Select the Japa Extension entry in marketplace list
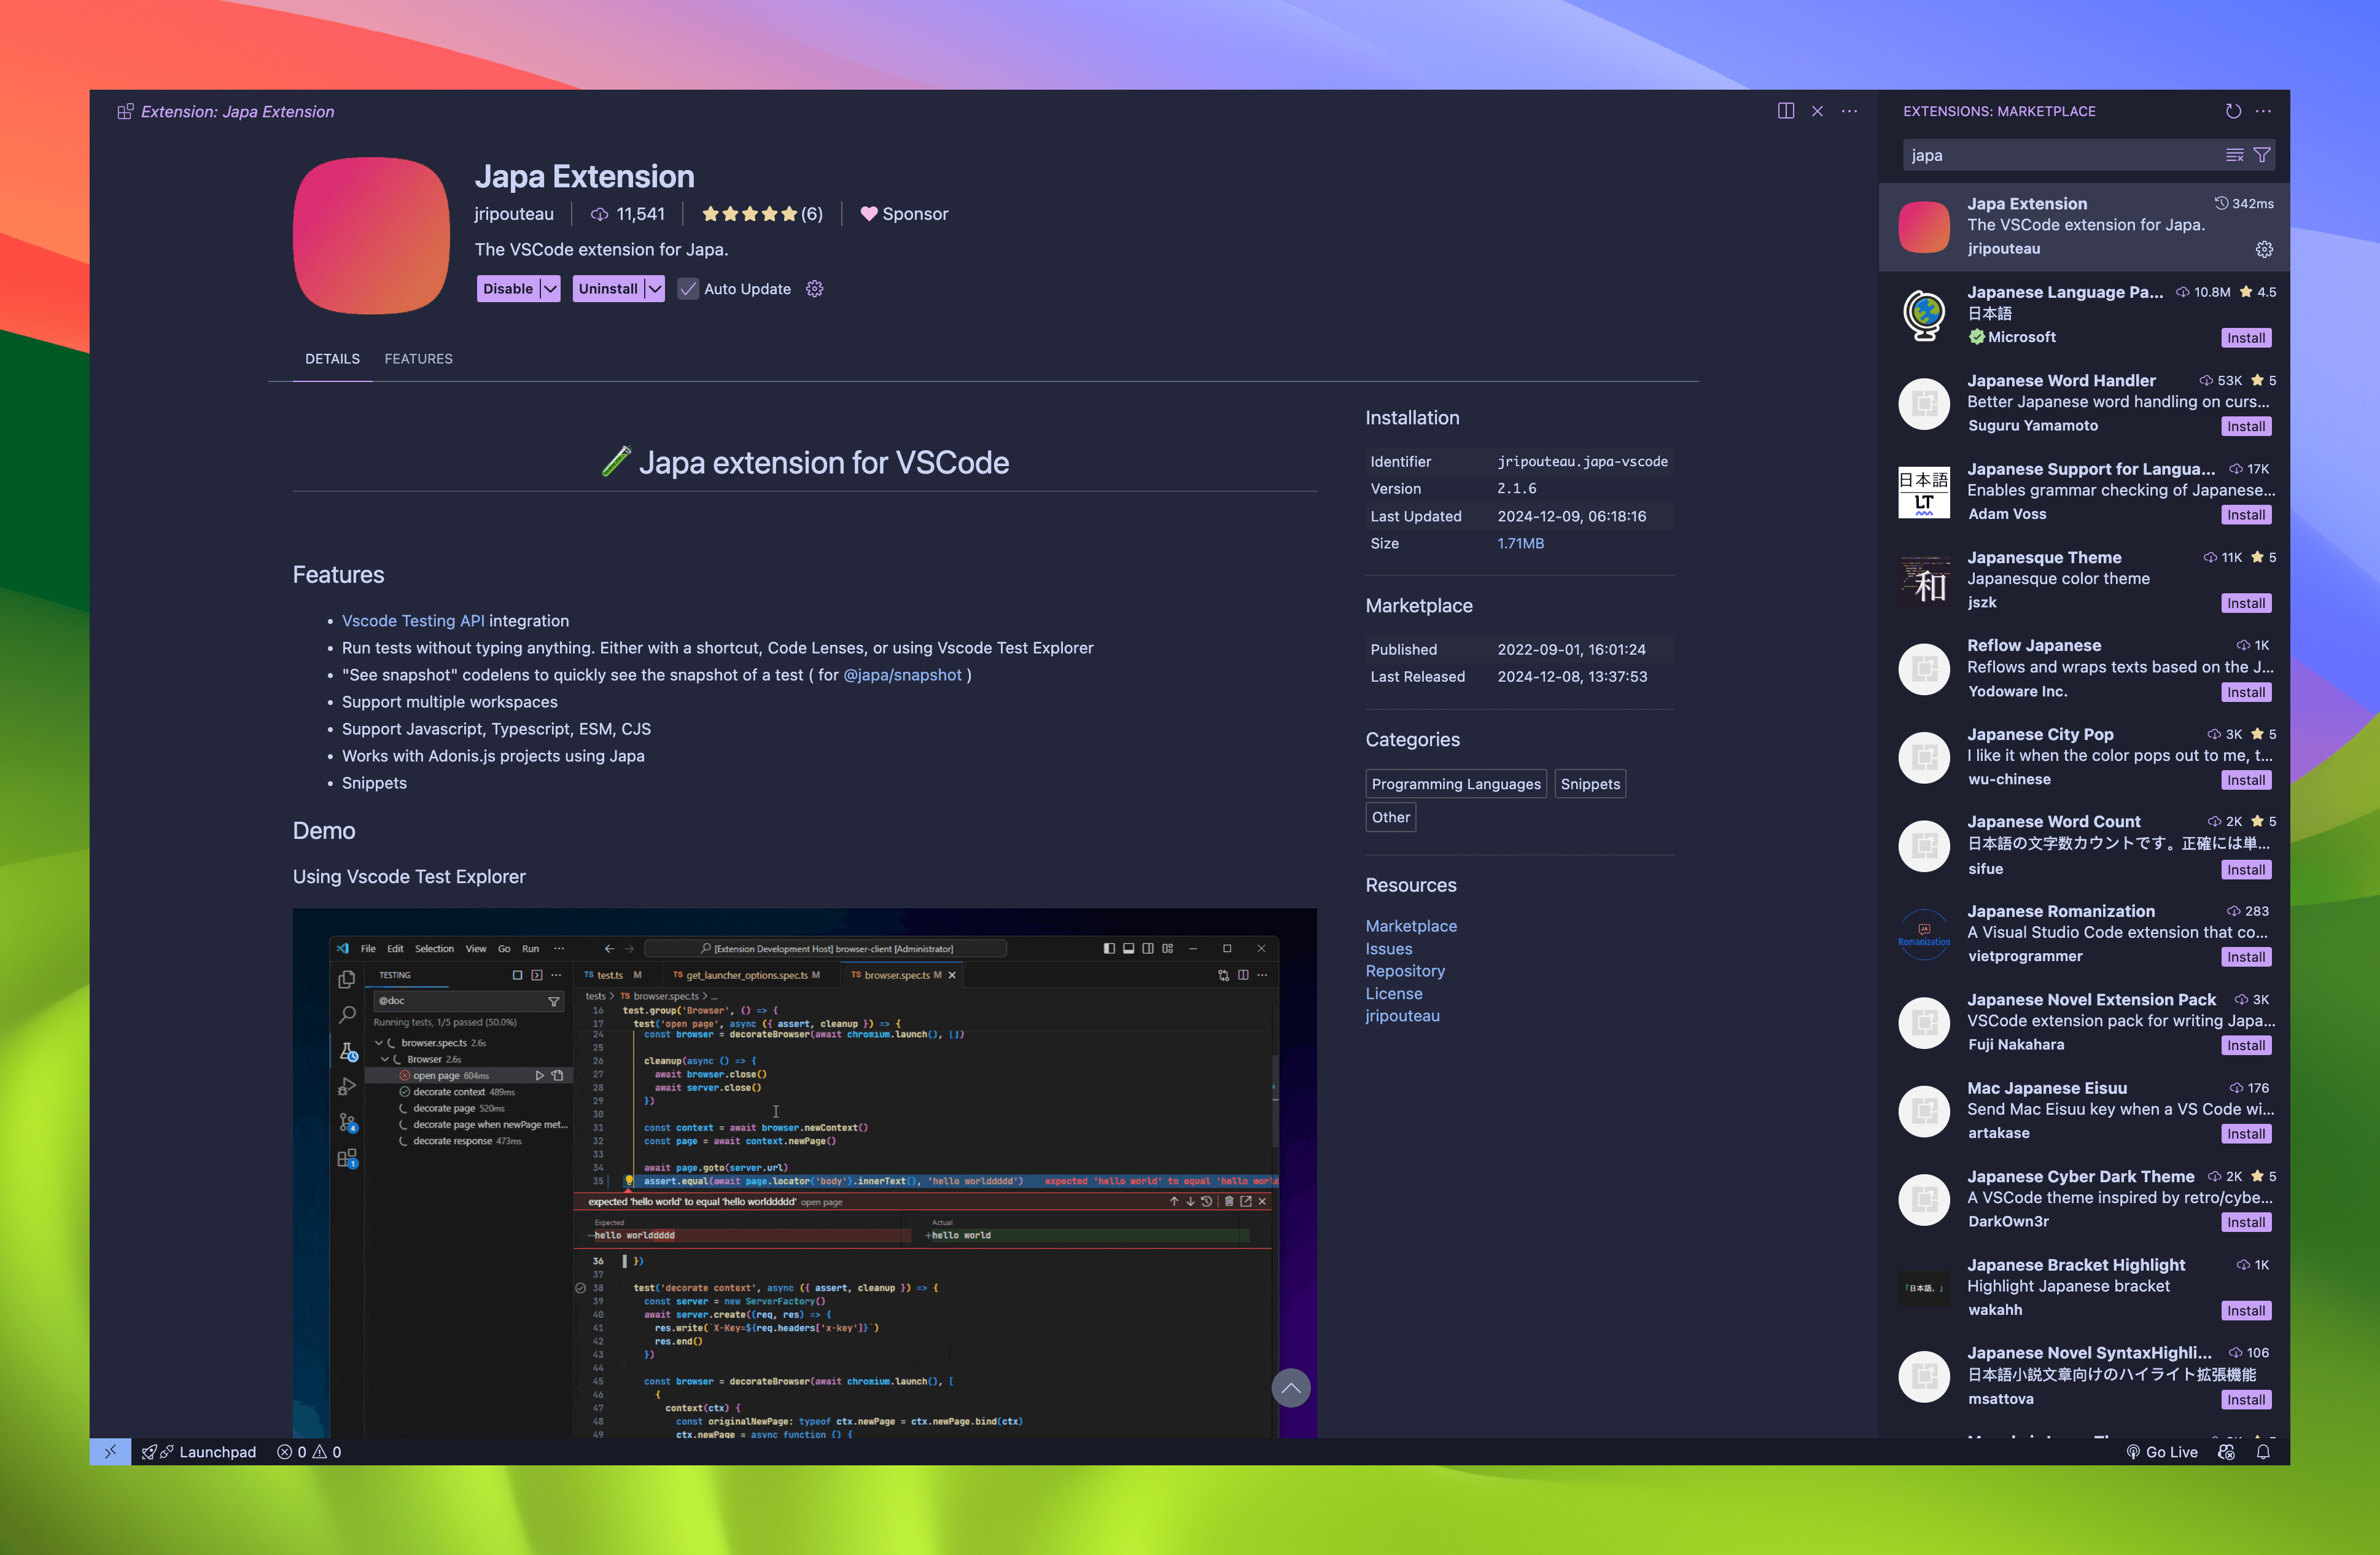The width and height of the screenshot is (2380, 1555). coord(2084,226)
